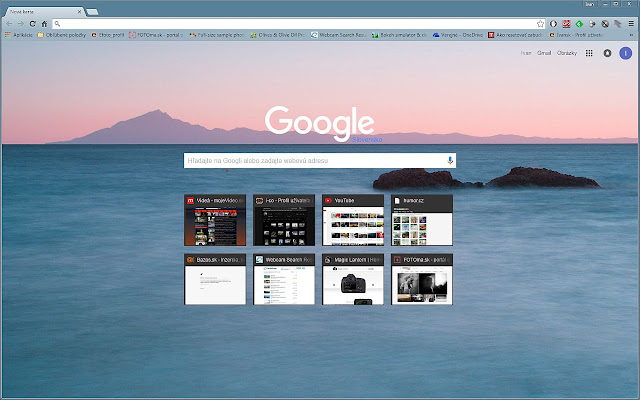Bookmark this page with the star icon
Image resolution: width=640 pixels, height=400 pixels.
pyautogui.click(x=540, y=24)
